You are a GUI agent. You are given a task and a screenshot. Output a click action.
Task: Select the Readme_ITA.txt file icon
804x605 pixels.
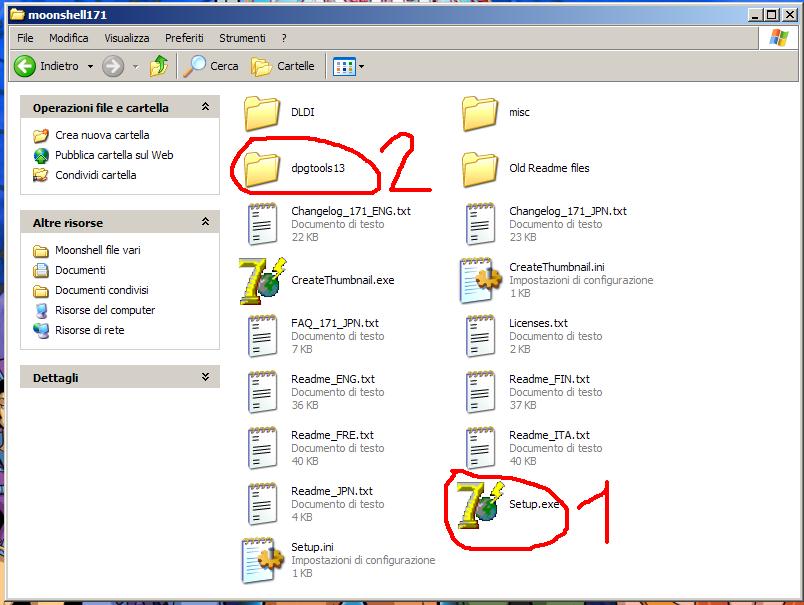[480, 448]
